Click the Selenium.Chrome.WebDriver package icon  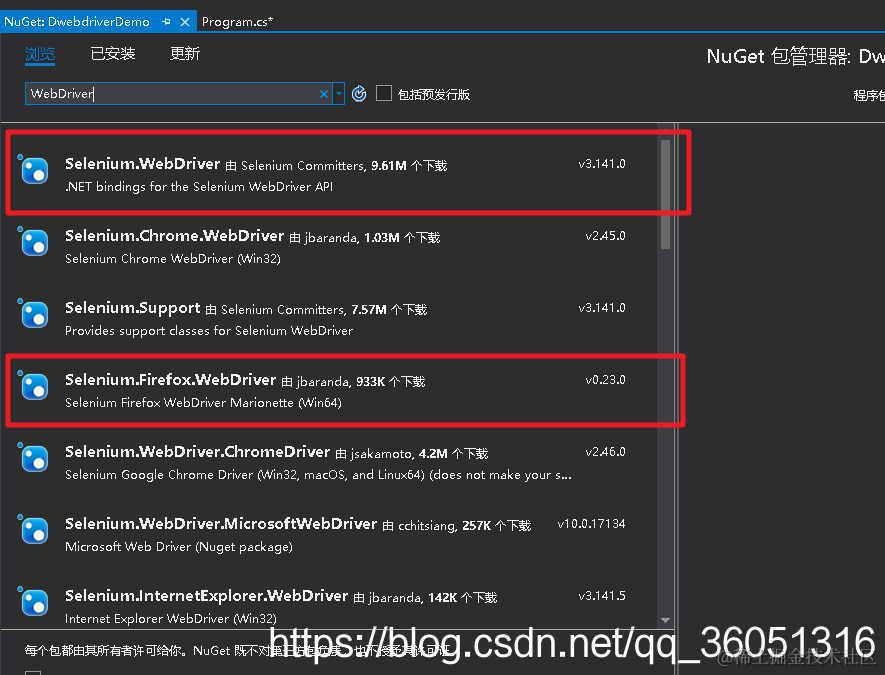[x=34, y=243]
